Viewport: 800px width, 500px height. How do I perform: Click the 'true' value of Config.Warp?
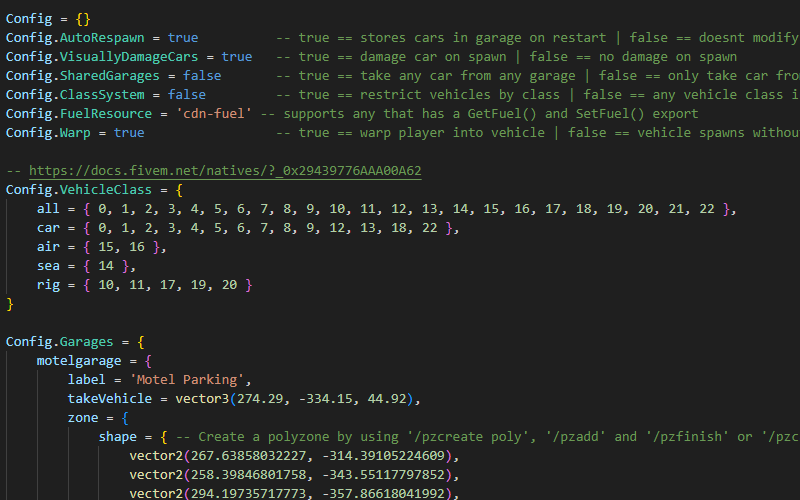tap(129, 133)
